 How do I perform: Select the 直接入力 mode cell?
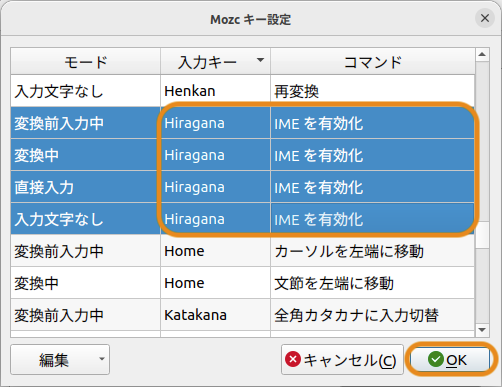point(86,187)
